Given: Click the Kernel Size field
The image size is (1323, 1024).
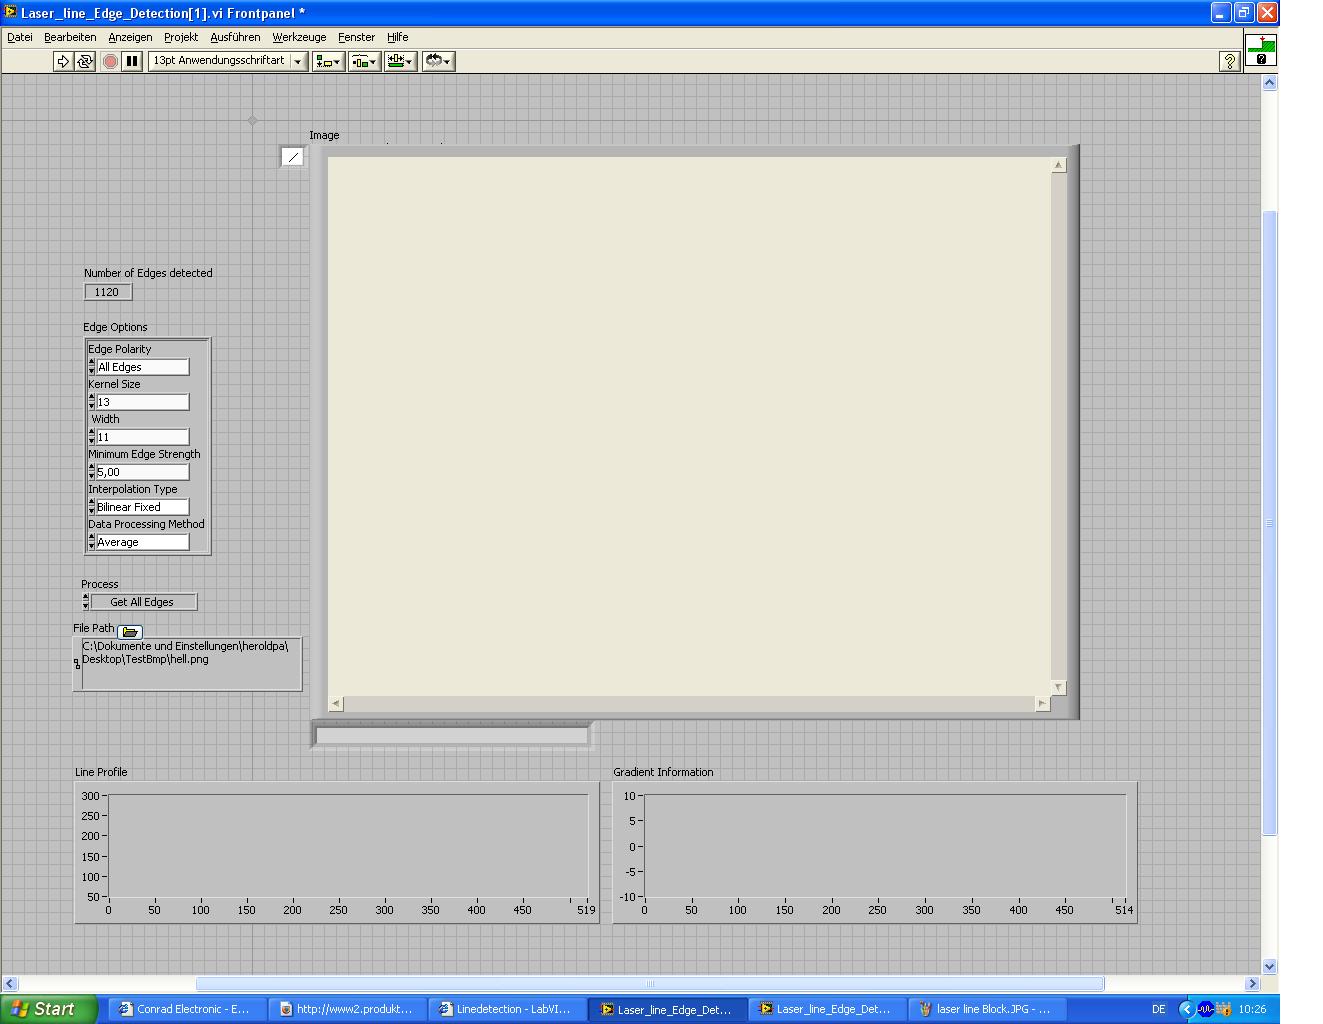Looking at the screenshot, I should coord(142,402).
